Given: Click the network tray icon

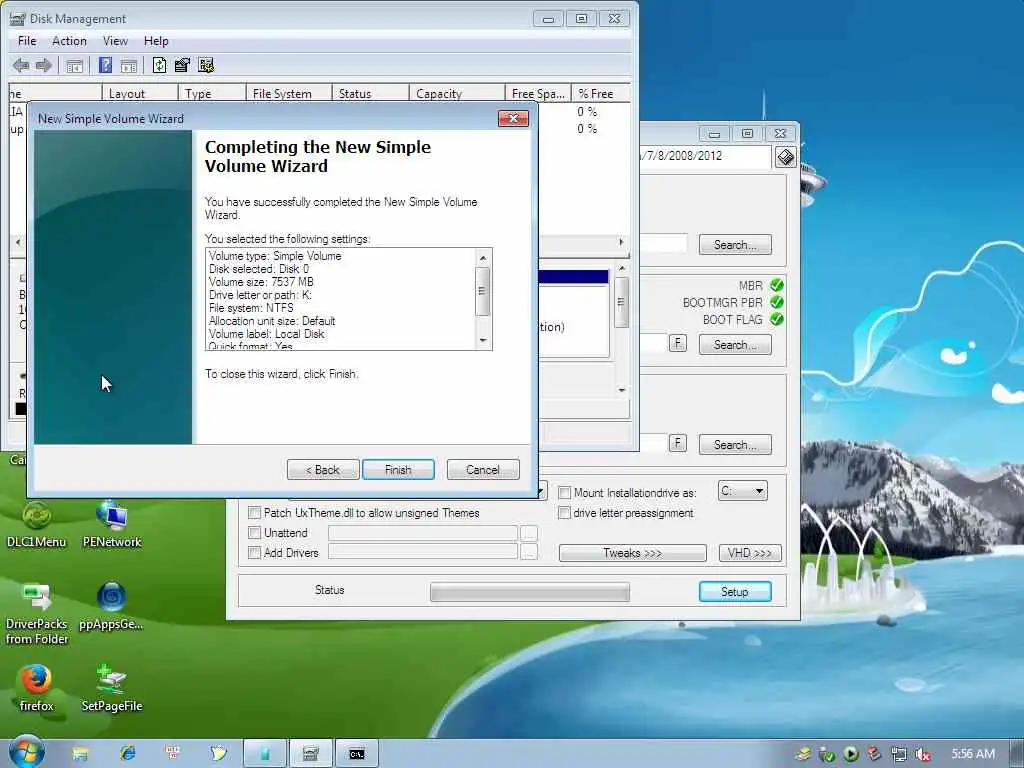Looking at the screenshot, I should pyautogui.click(x=899, y=754).
